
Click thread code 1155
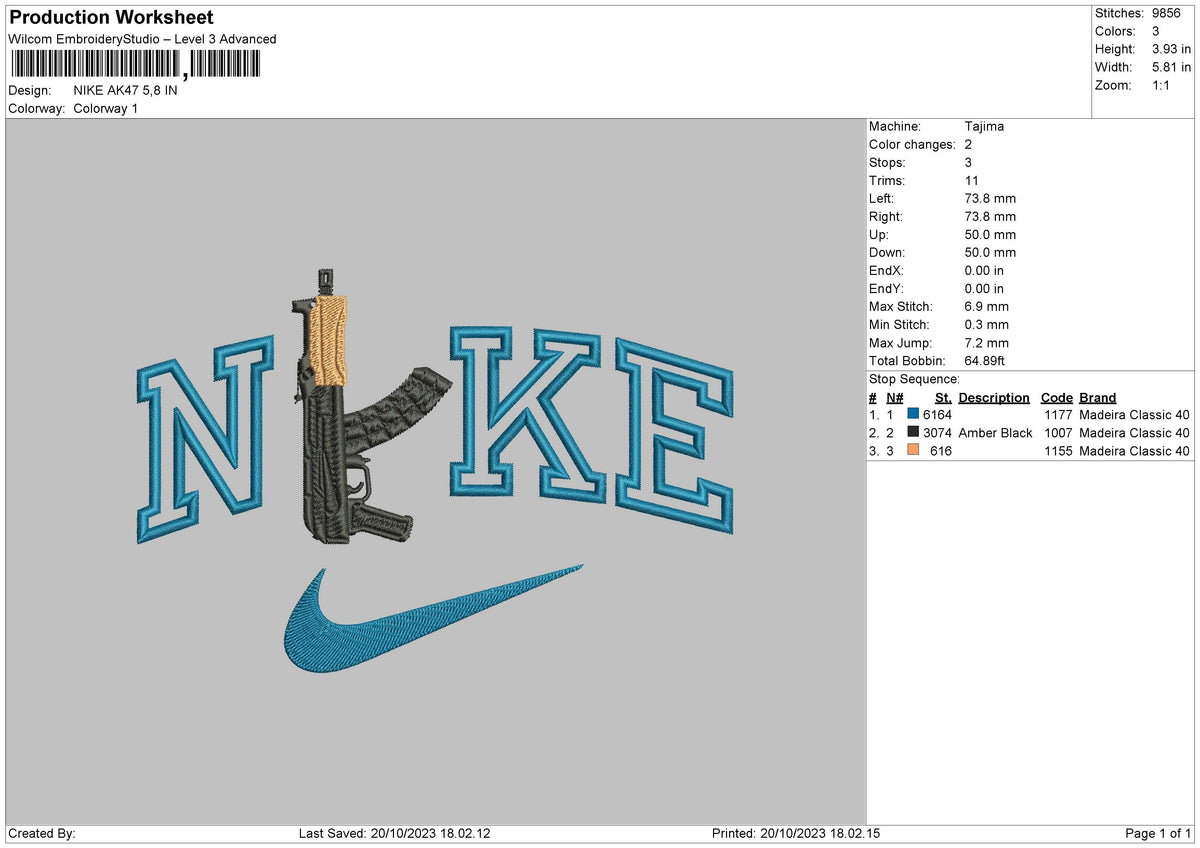tap(1058, 451)
